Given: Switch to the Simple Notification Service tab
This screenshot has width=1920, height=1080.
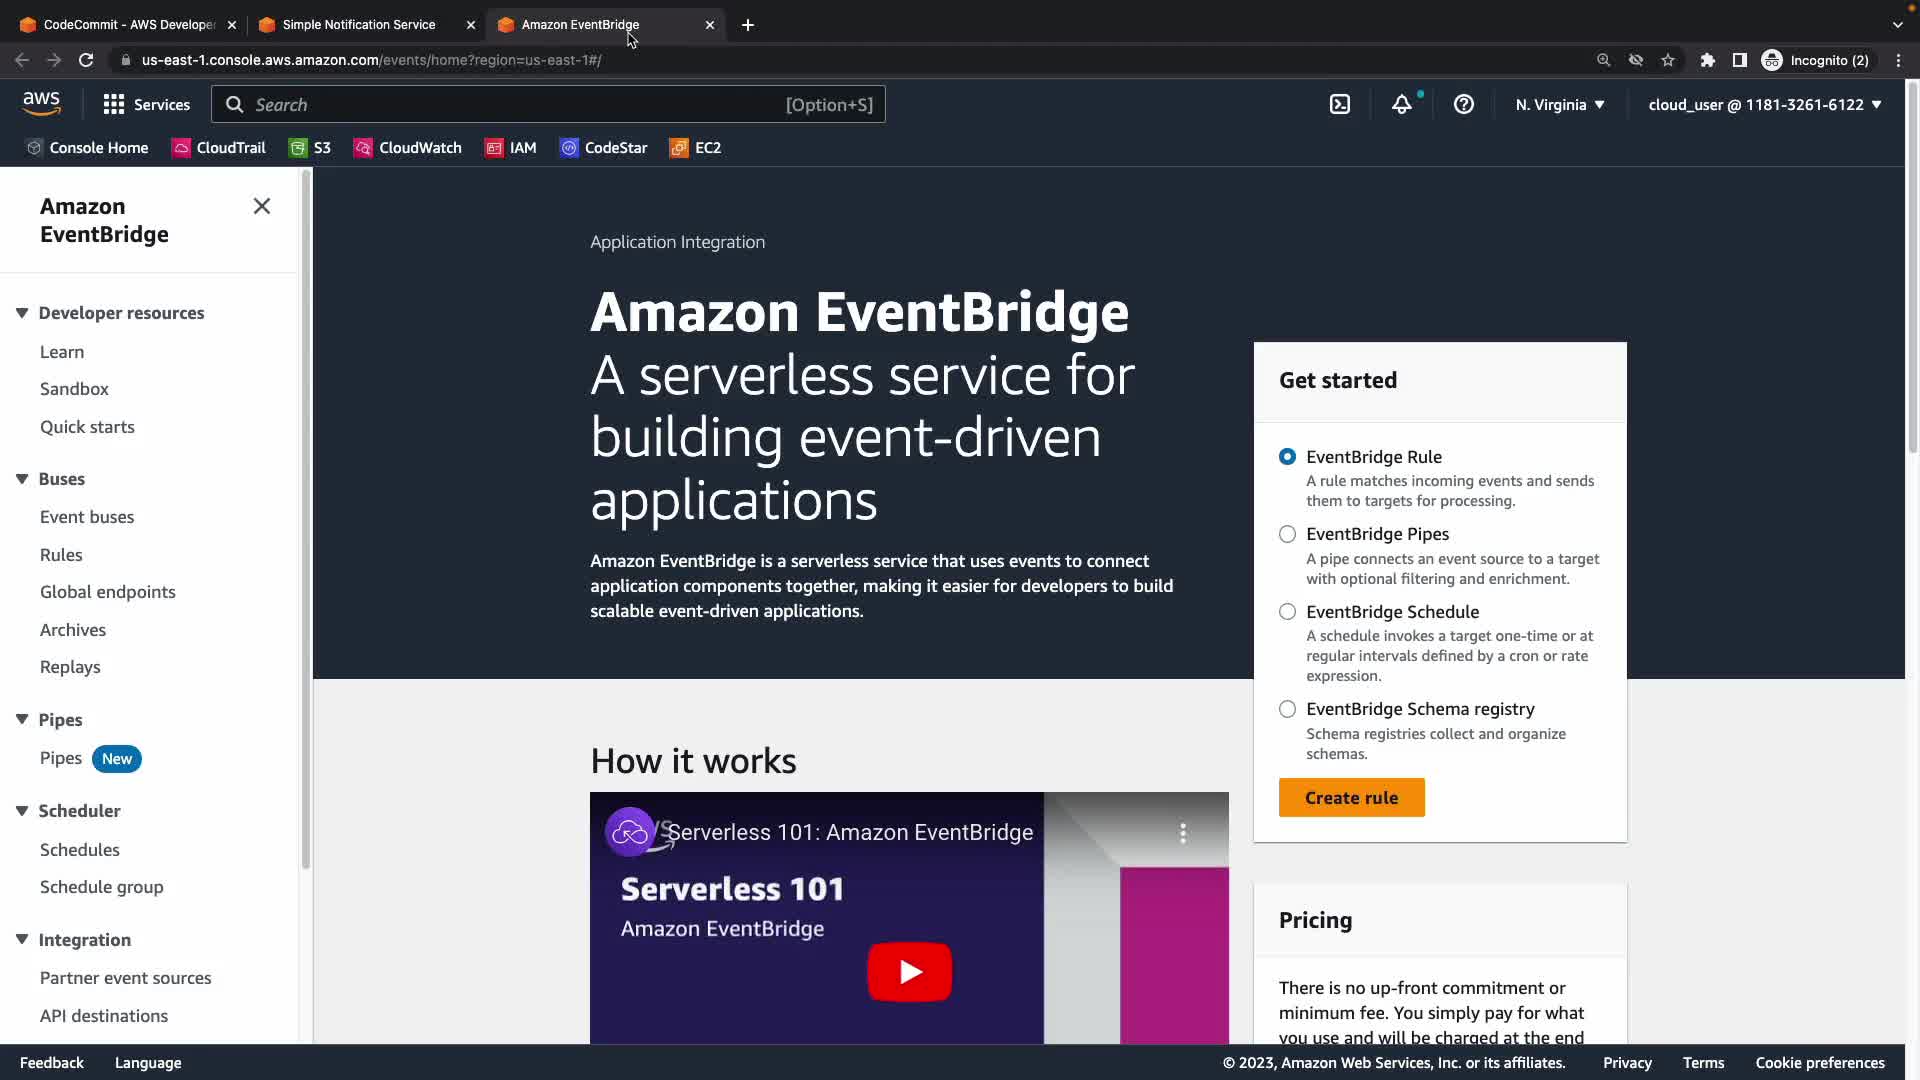Looking at the screenshot, I should click(358, 25).
